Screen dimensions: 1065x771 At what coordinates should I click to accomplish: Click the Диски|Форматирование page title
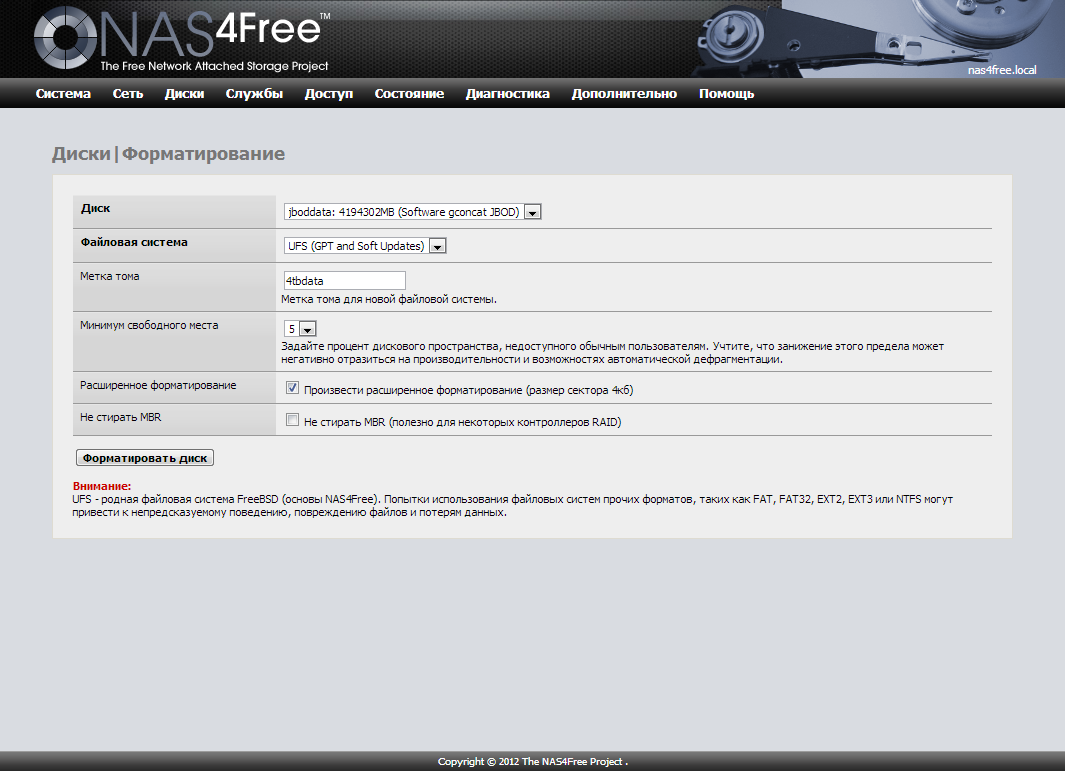pos(168,154)
